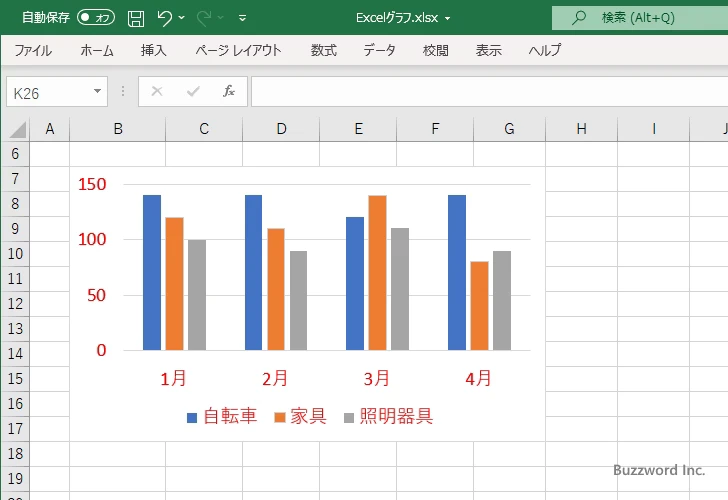
Task: Click the Redo arrow icon
Action: click(x=204, y=18)
